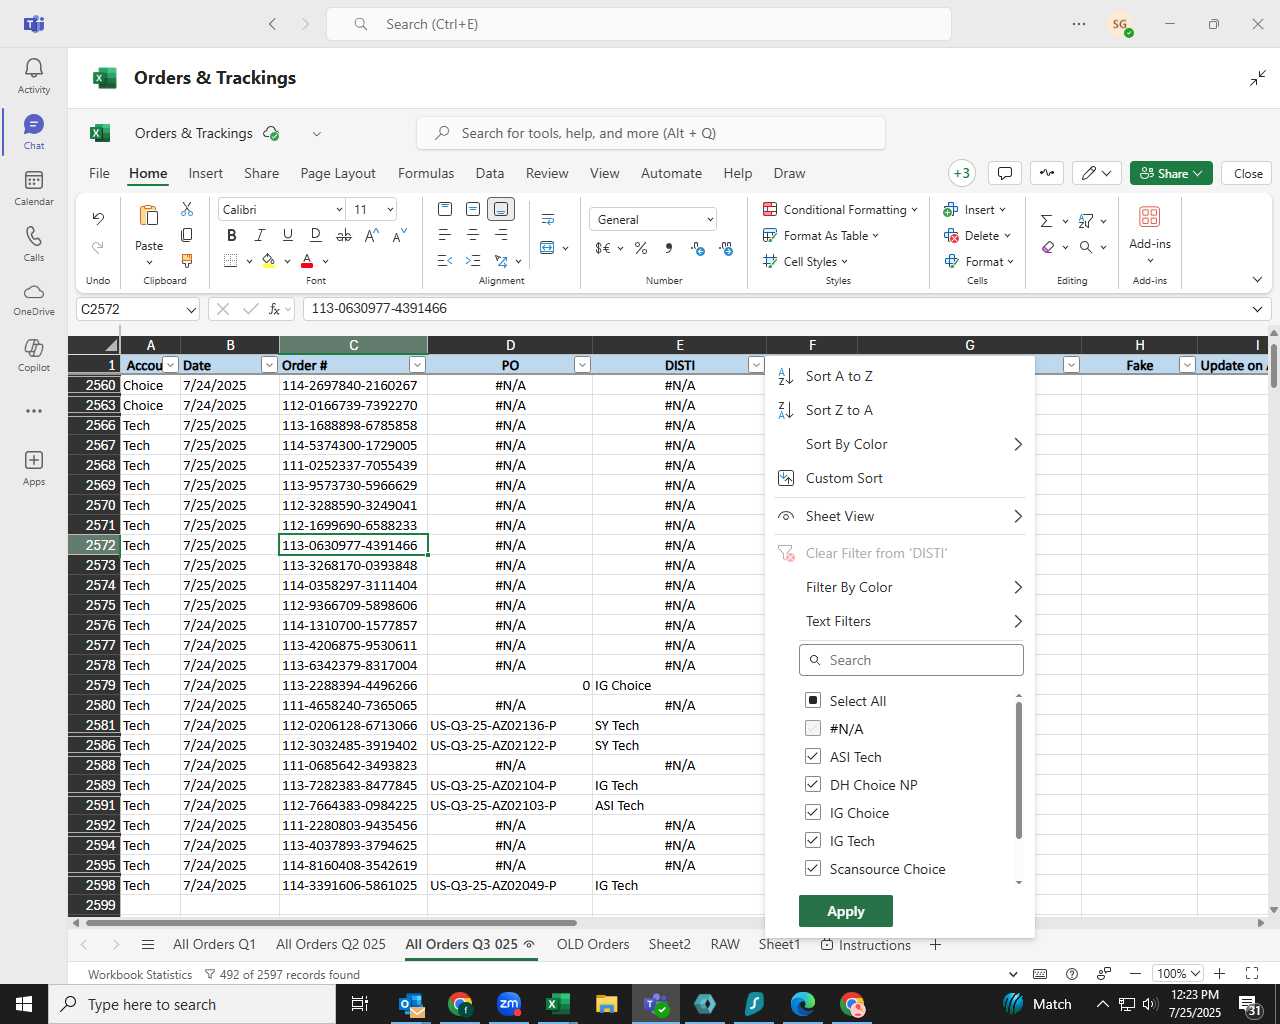Uncheck the ASI Tech filter checkbox

(813, 756)
